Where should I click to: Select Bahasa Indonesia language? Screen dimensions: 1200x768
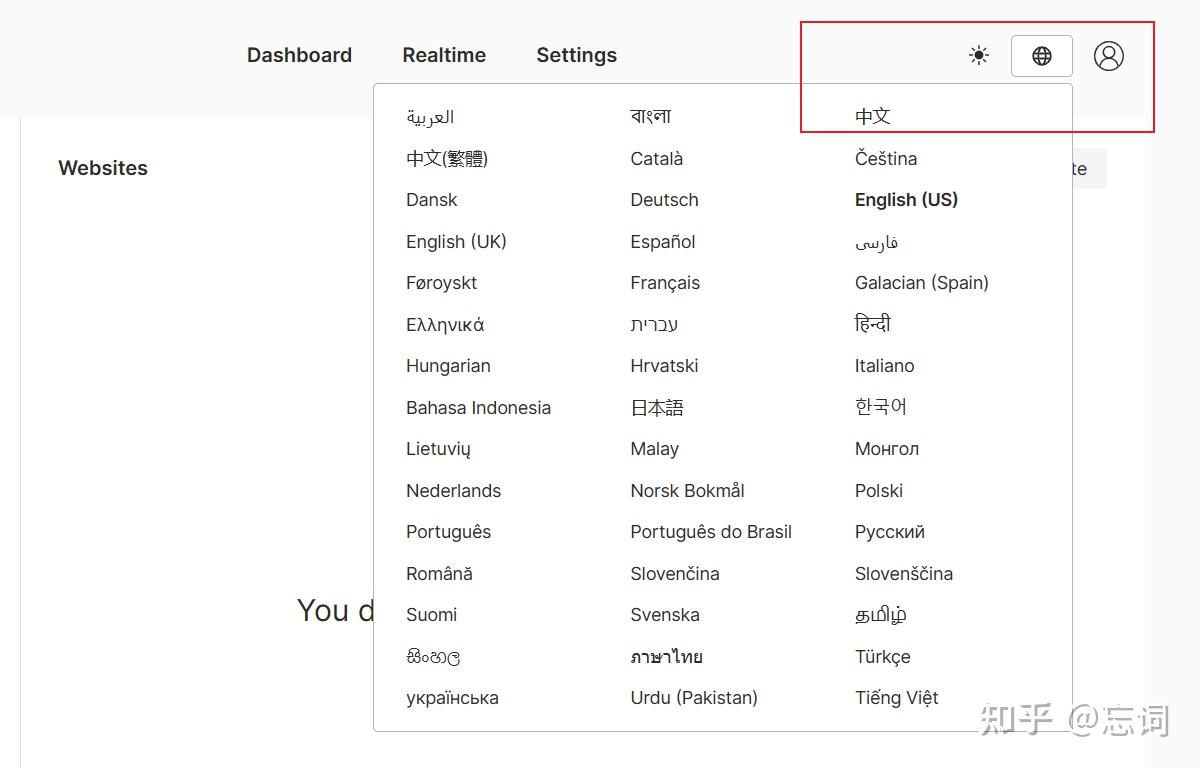coord(478,408)
